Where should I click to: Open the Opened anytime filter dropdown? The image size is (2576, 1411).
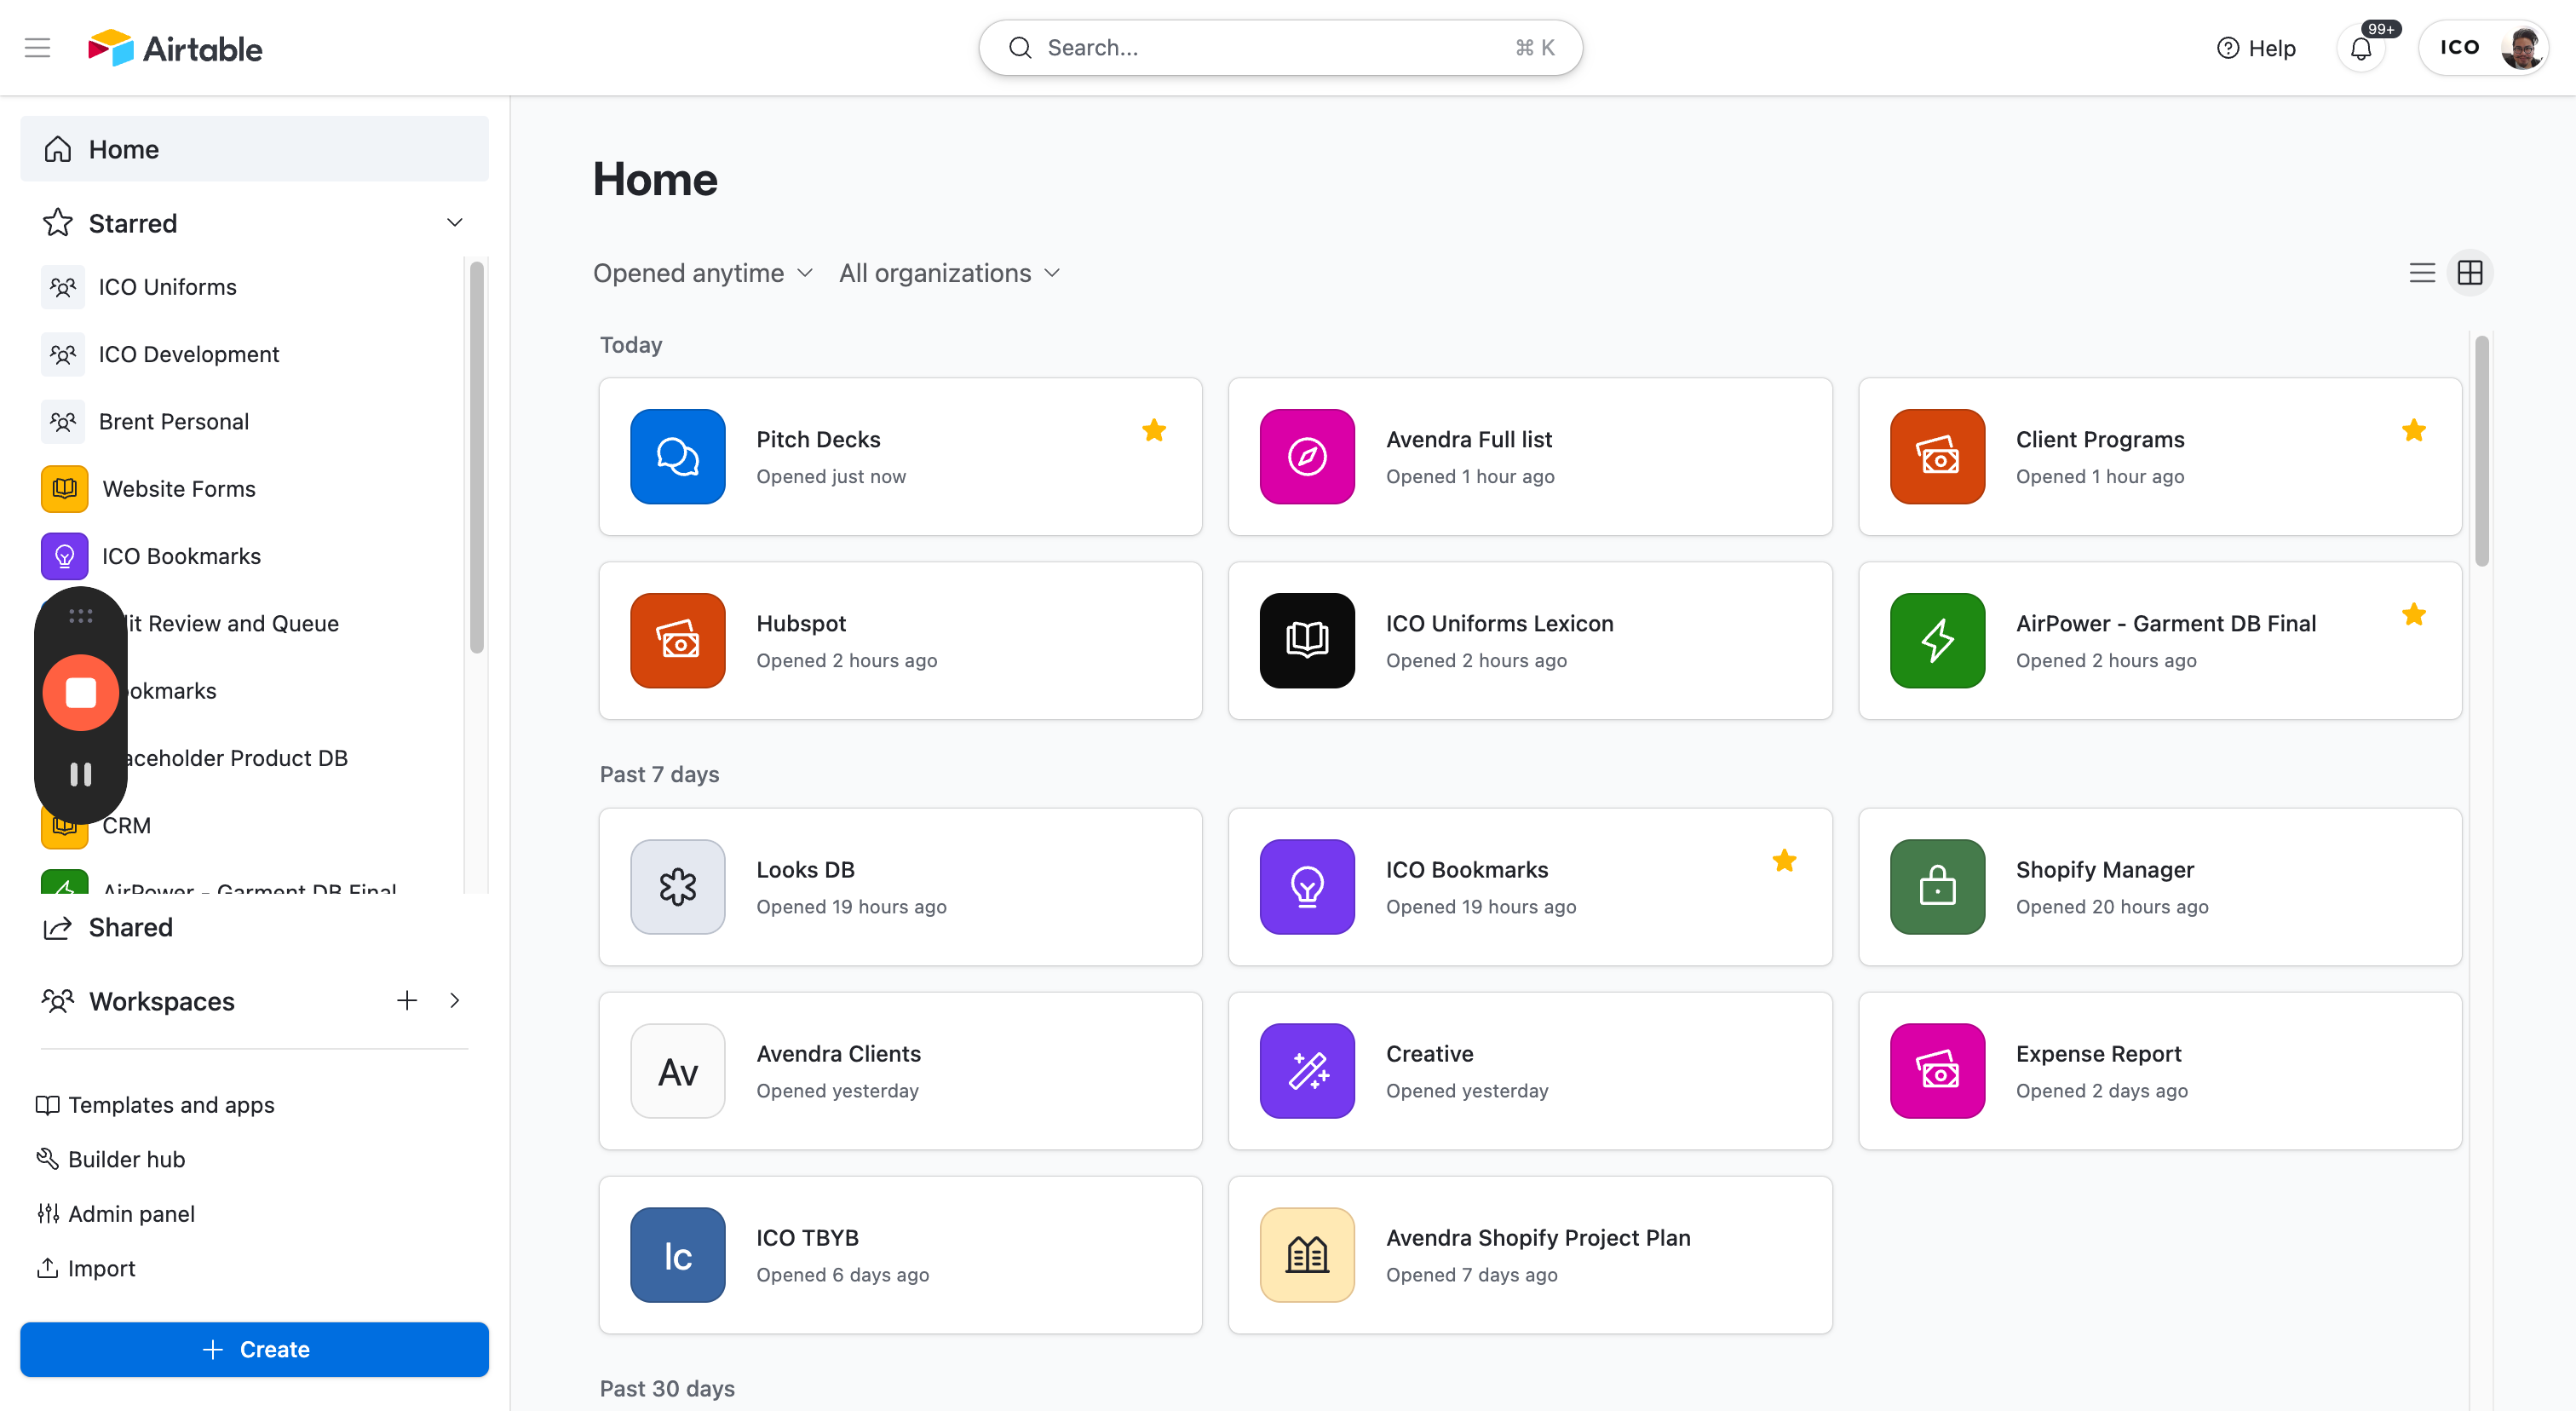point(702,273)
